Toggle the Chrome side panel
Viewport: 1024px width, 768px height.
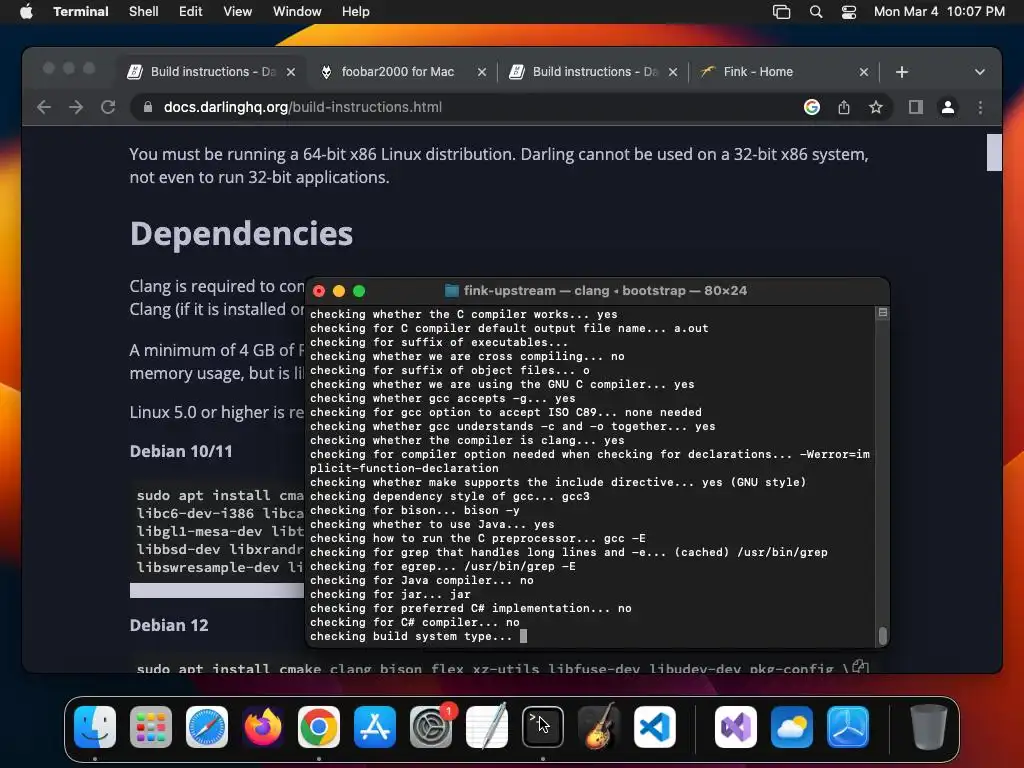(916, 107)
